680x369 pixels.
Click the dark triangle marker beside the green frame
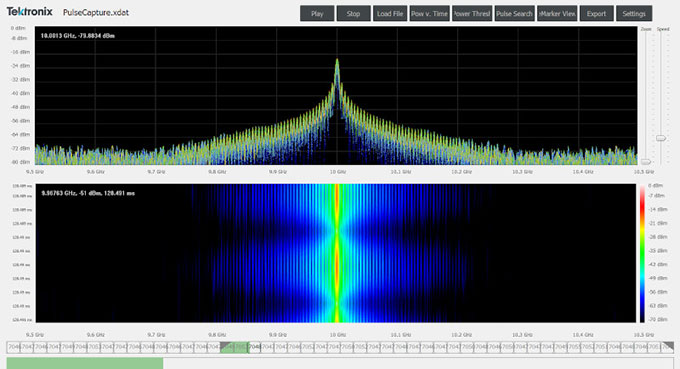tap(225, 346)
